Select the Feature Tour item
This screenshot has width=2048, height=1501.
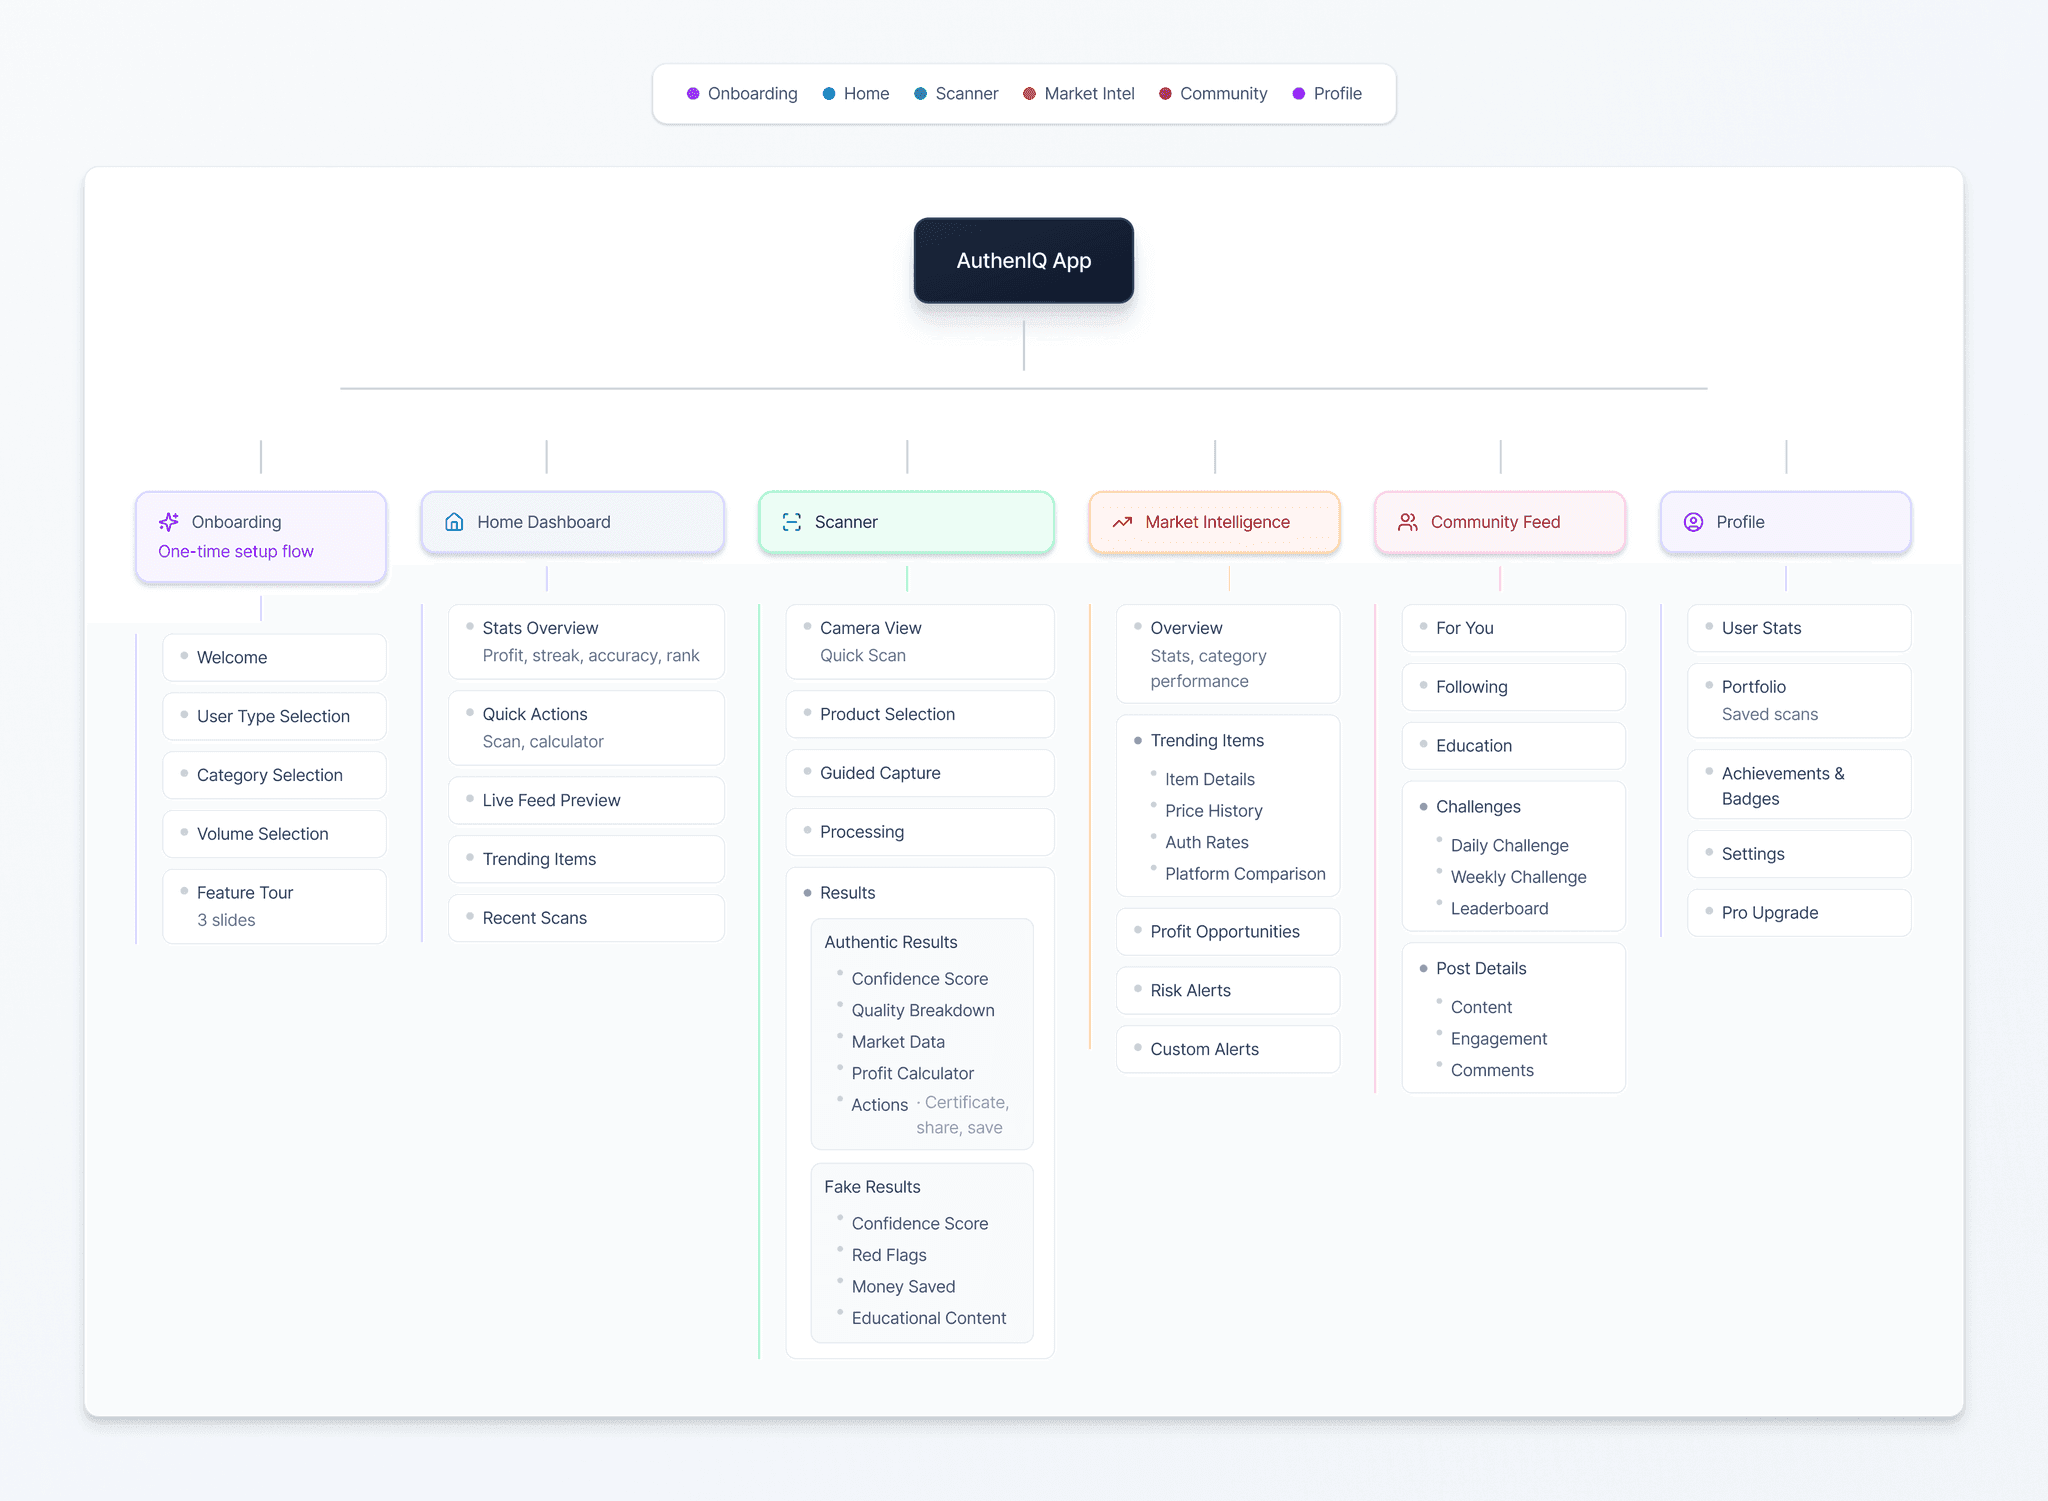[275, 906]
